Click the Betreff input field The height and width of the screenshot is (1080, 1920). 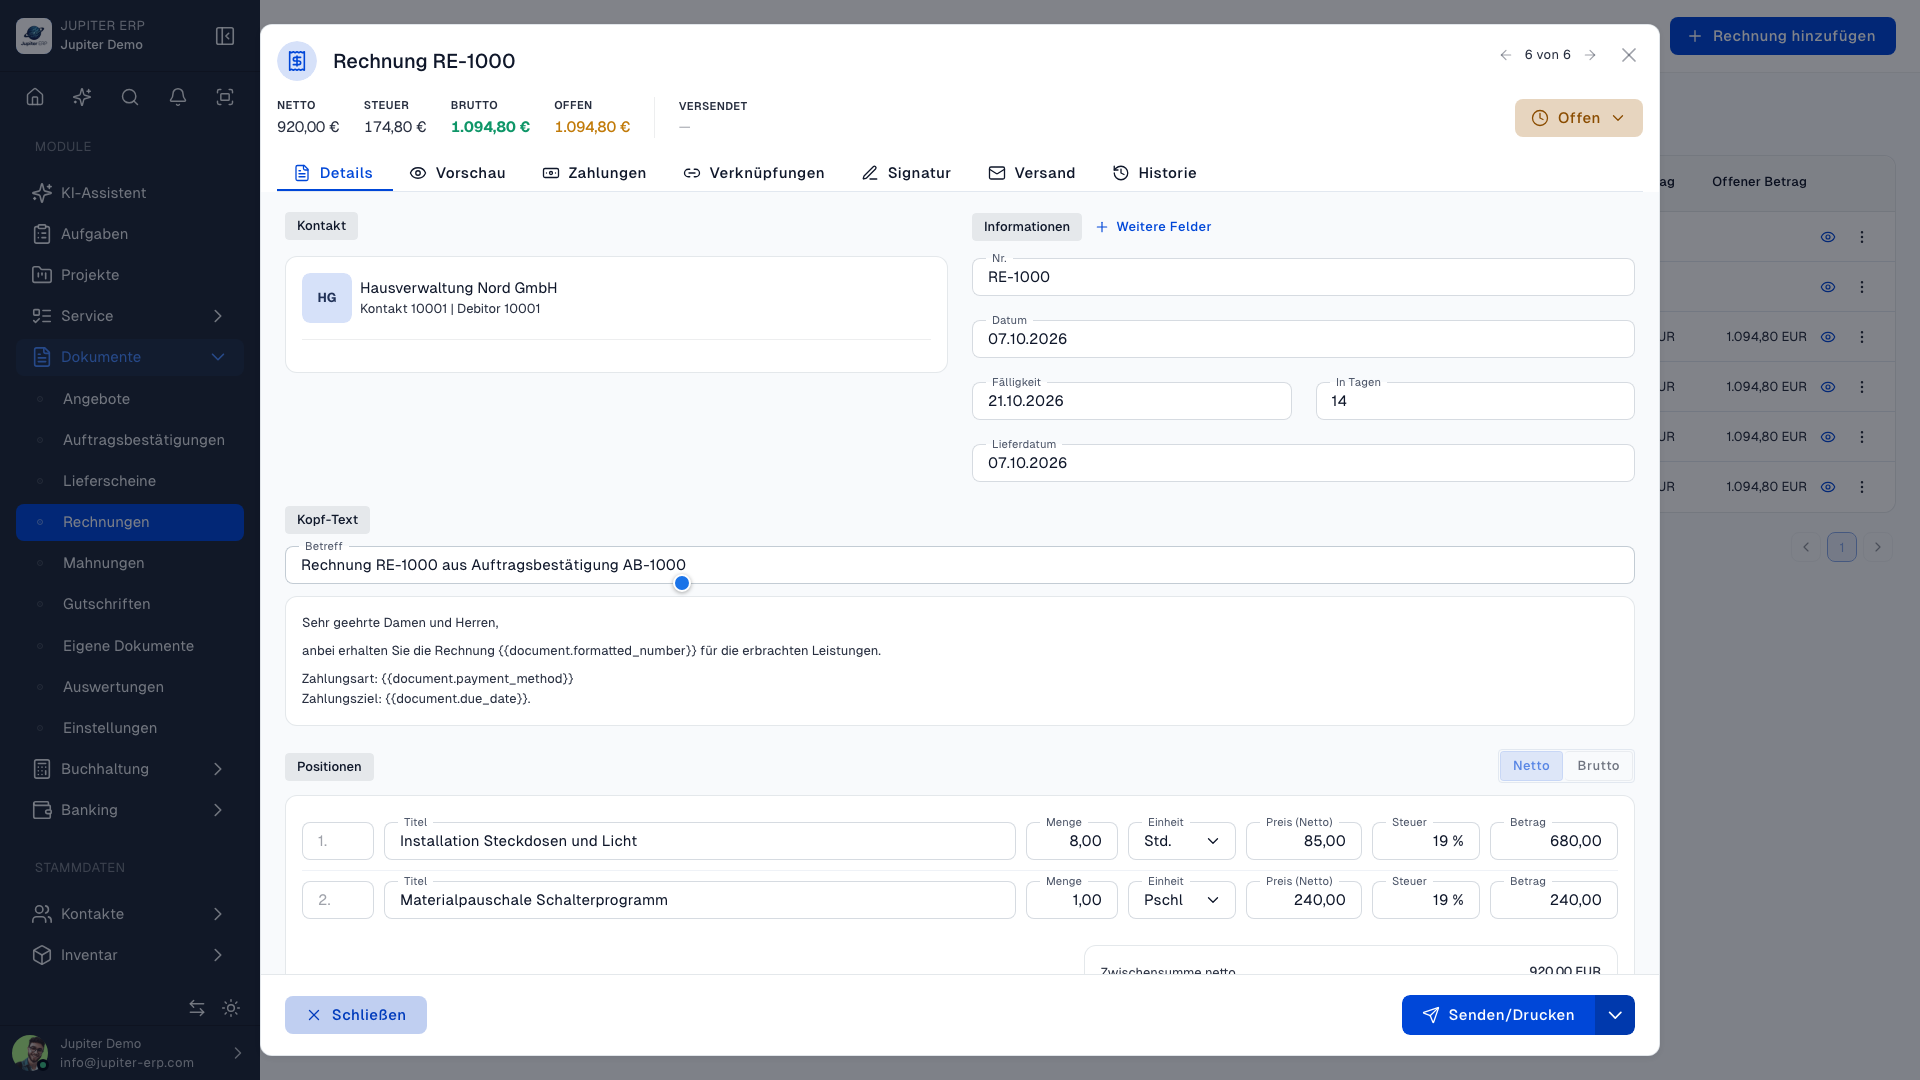[x=960, y=565]
